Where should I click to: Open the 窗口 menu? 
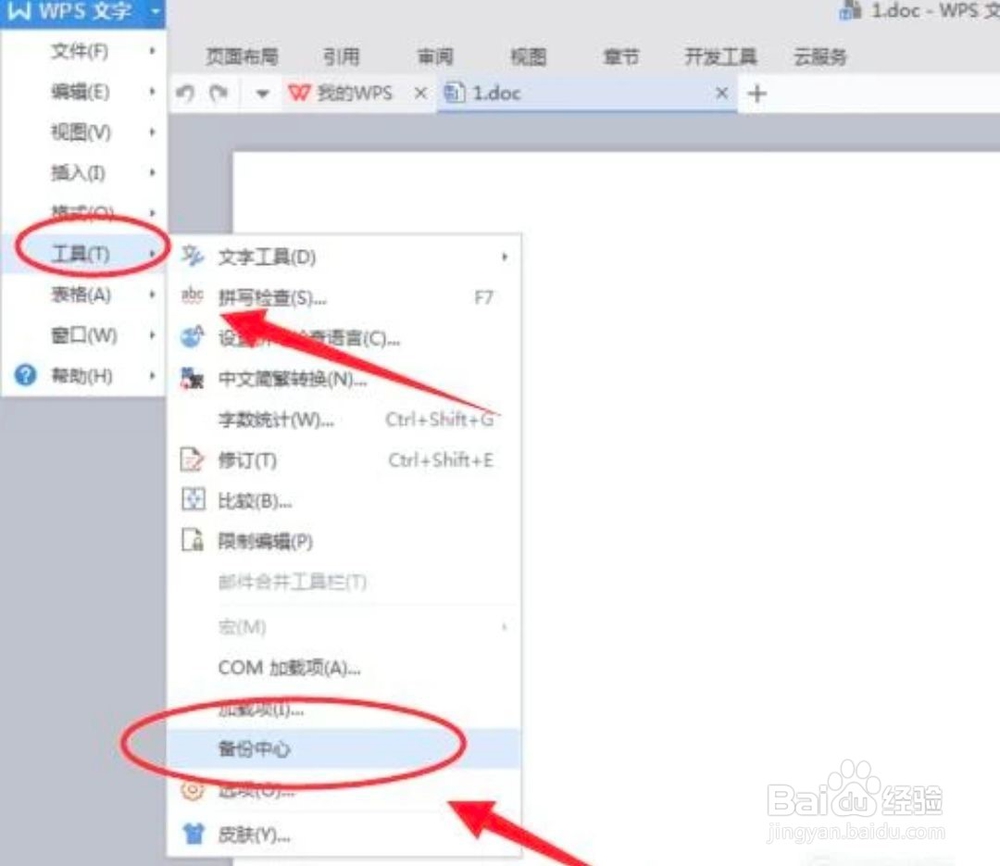[78, 335]
